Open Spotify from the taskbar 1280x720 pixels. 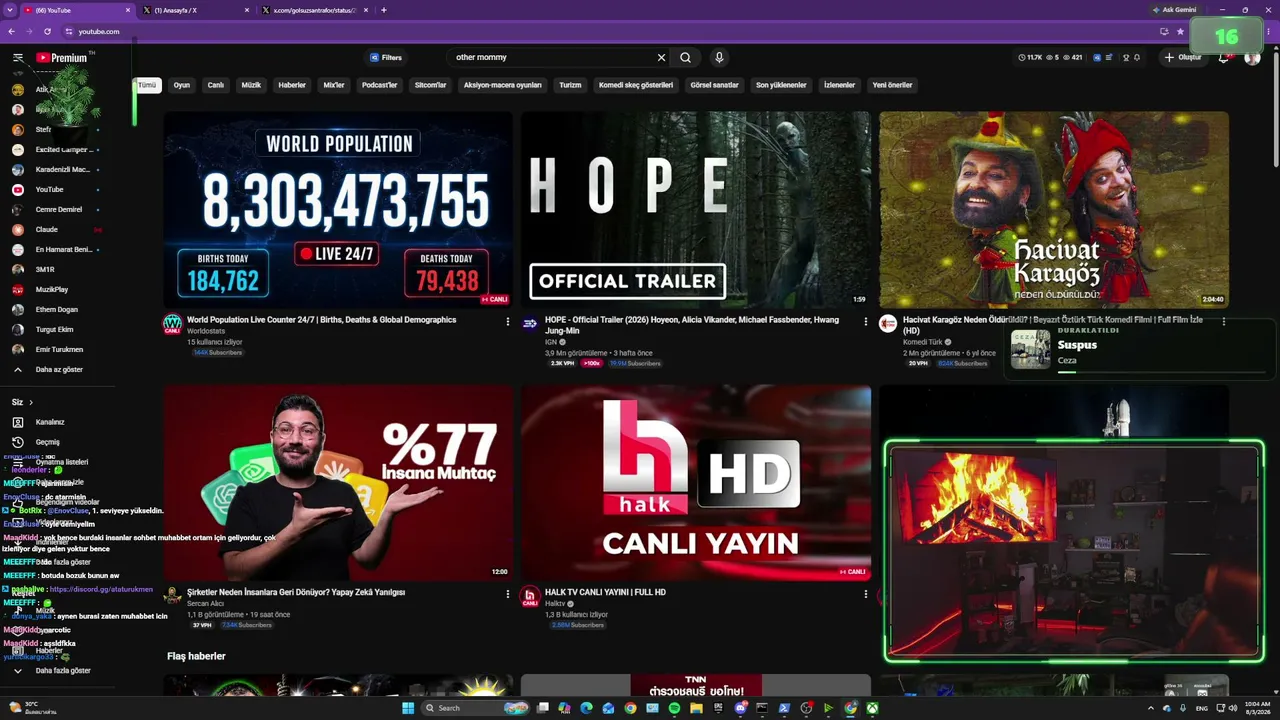click(x=674, y=708)
